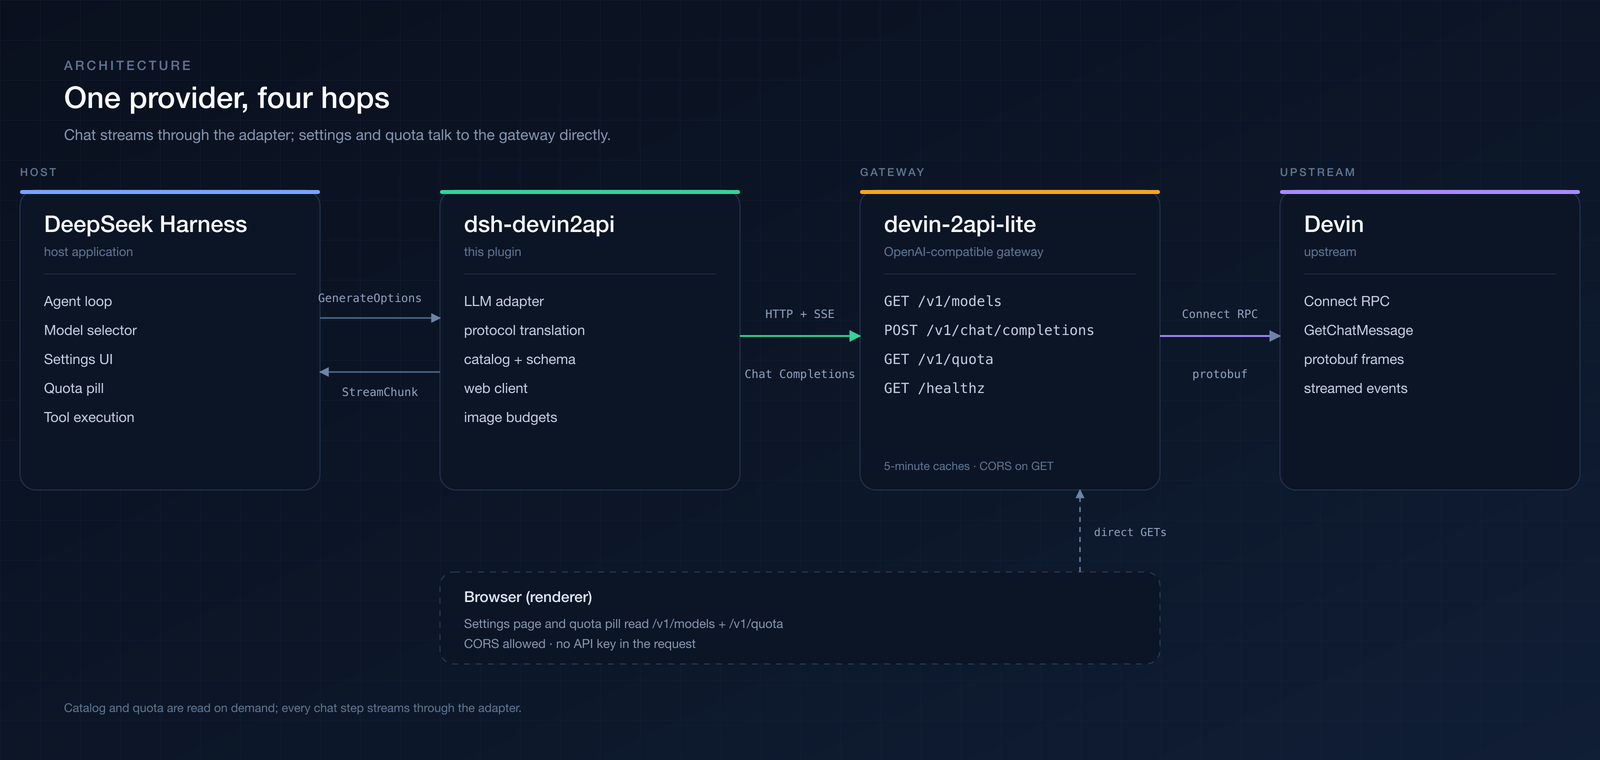Select the dsh-devin2api card title

(539, 224)
